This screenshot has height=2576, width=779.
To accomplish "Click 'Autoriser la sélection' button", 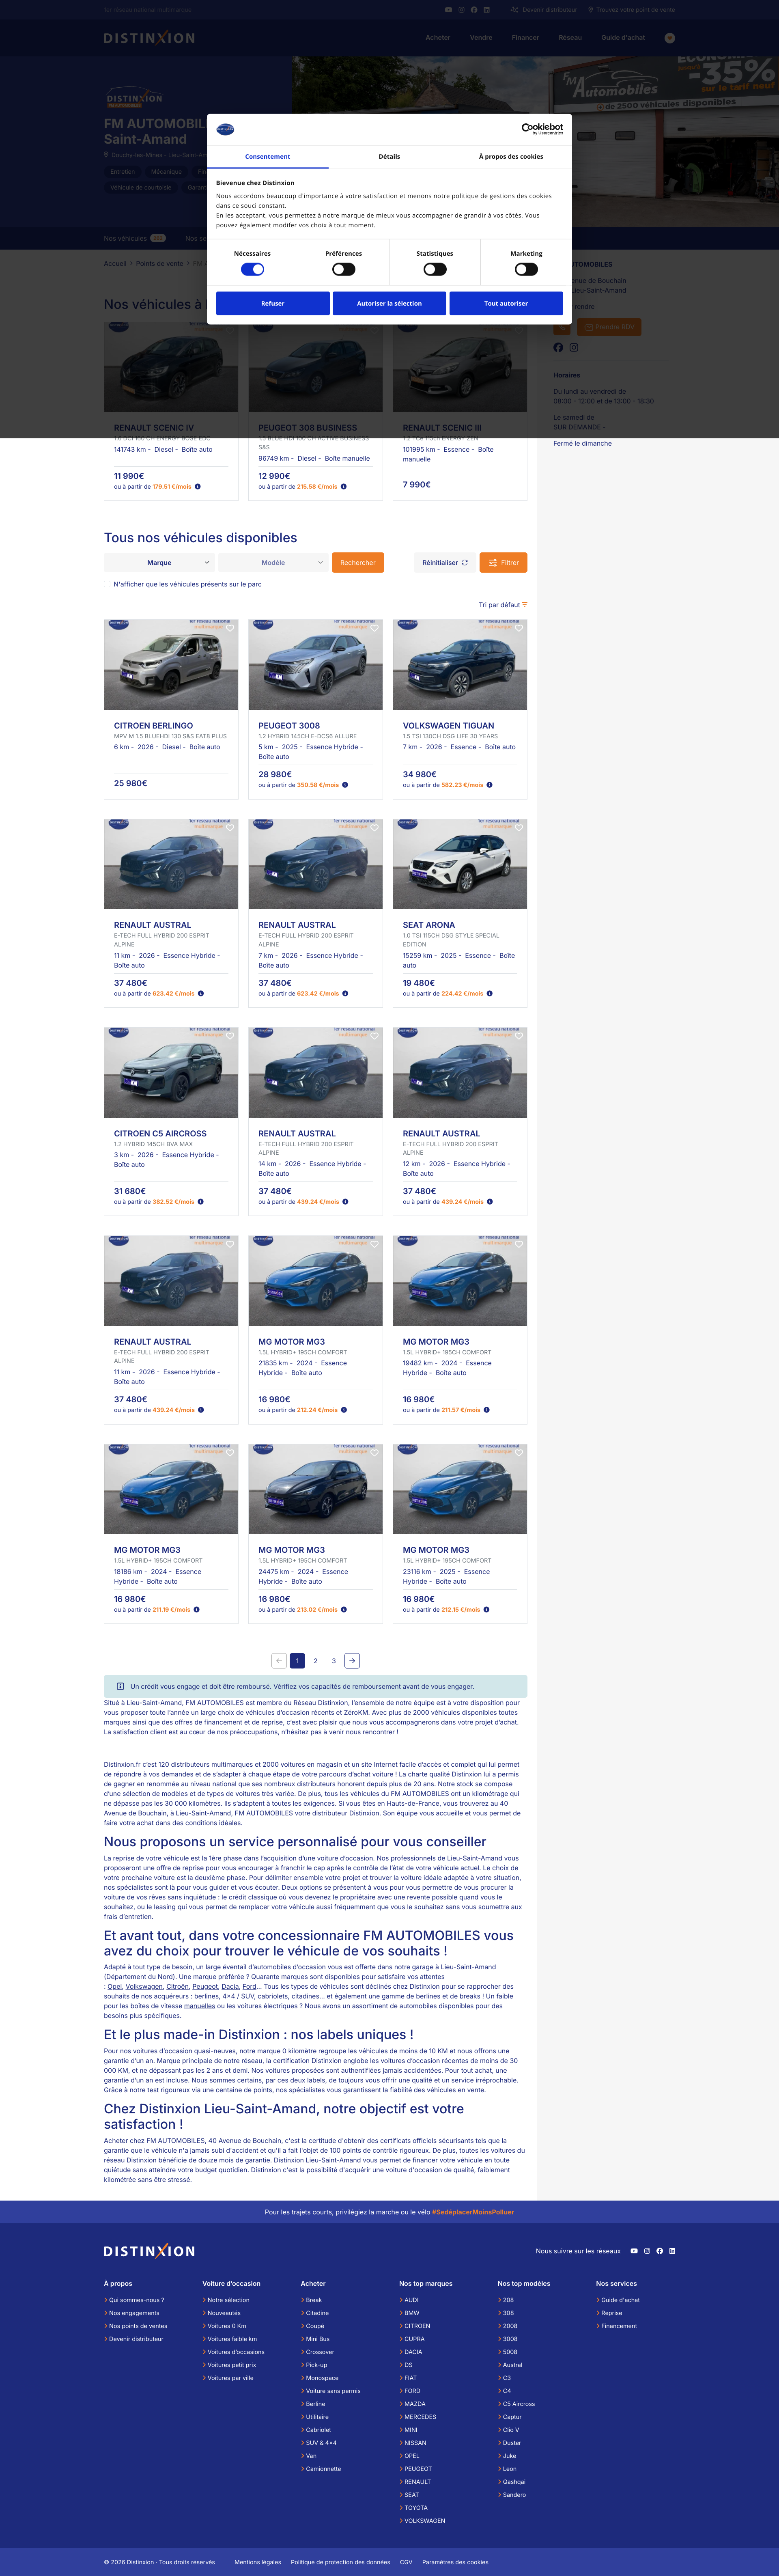I will pyautogui.click(x=389, y=303).
